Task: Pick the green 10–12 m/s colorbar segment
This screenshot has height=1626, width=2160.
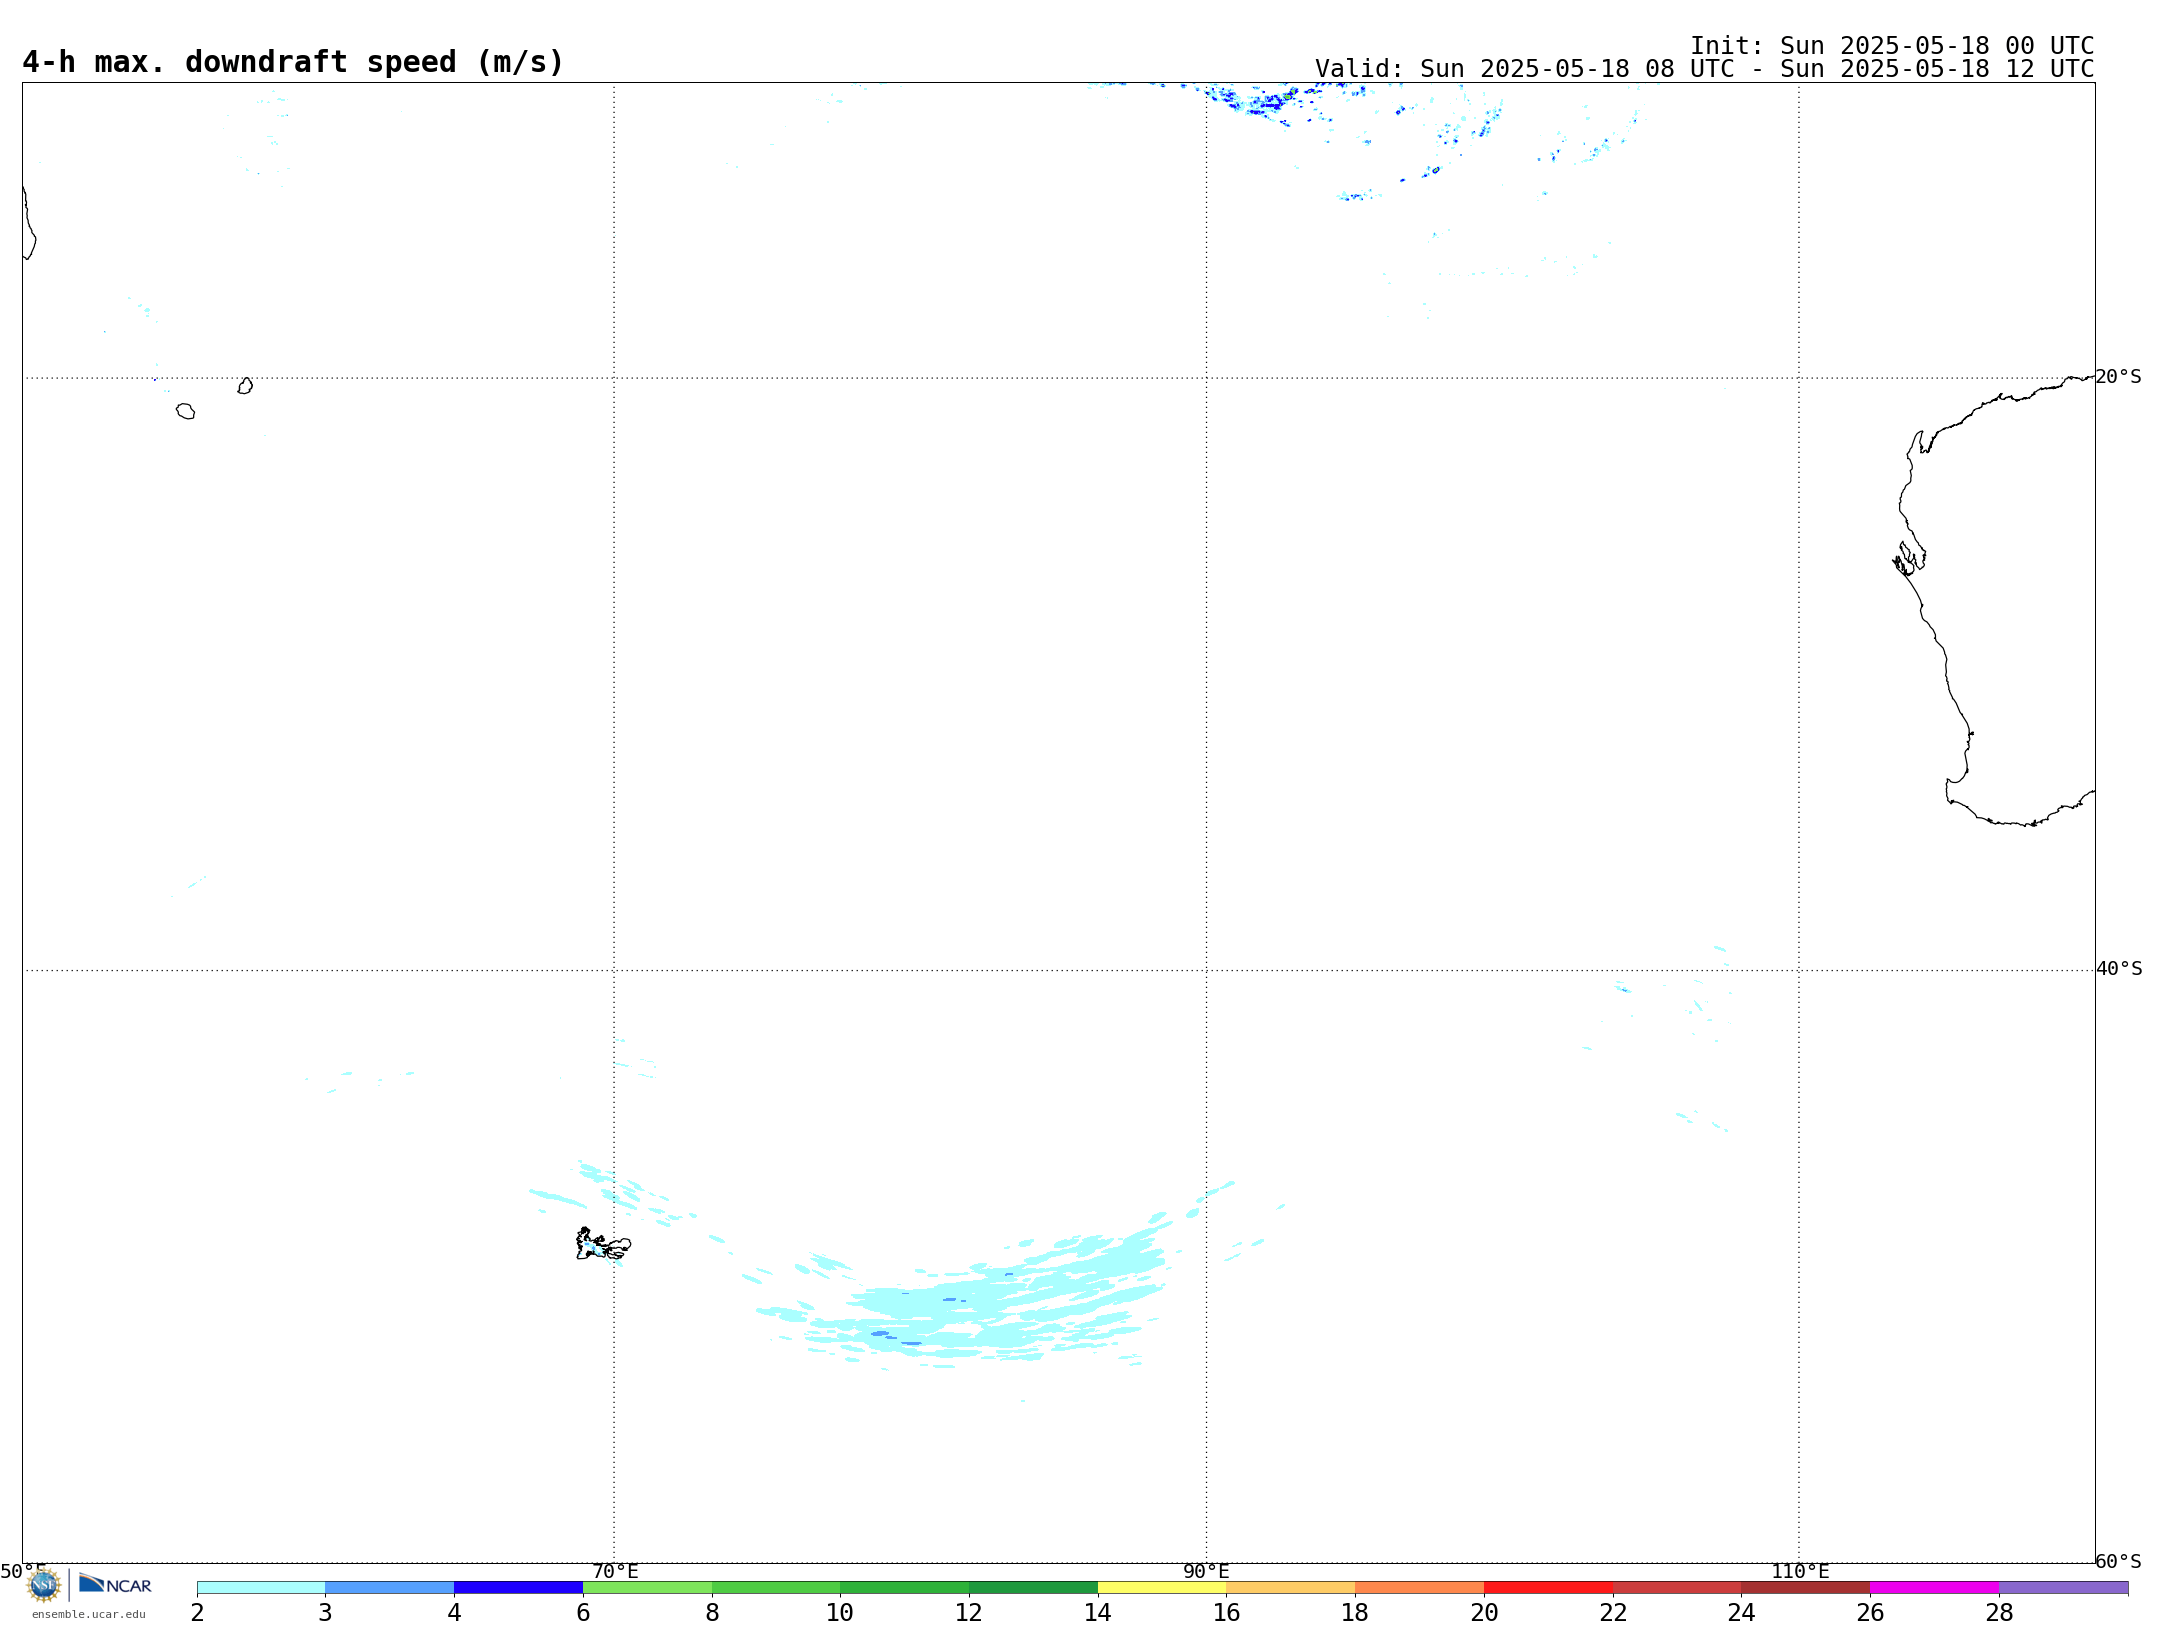Action: click(905, 1587)
